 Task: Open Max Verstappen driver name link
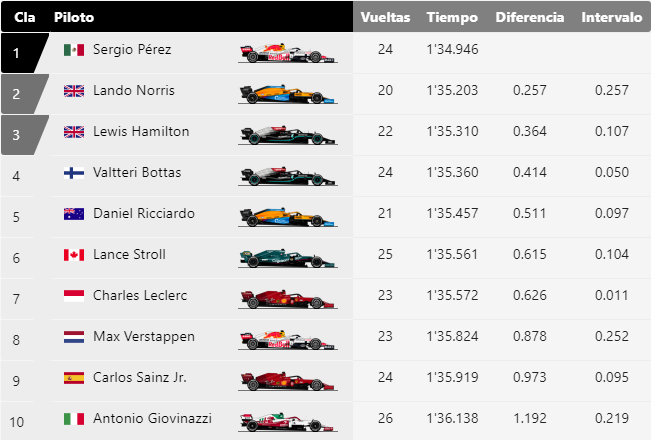(144, 336)
